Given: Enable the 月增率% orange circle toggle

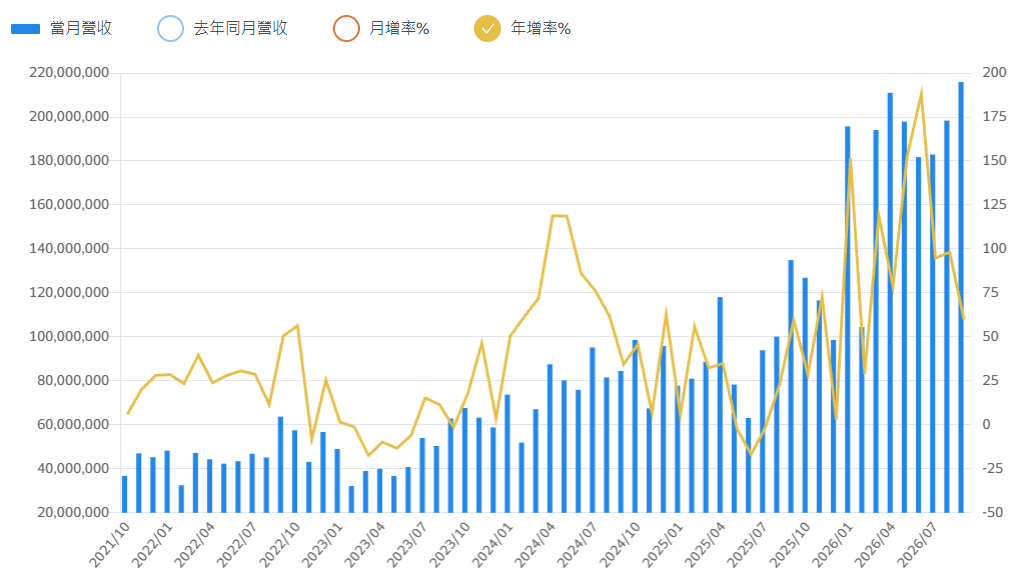Looking at the screenshot, I should pos(347,28).
